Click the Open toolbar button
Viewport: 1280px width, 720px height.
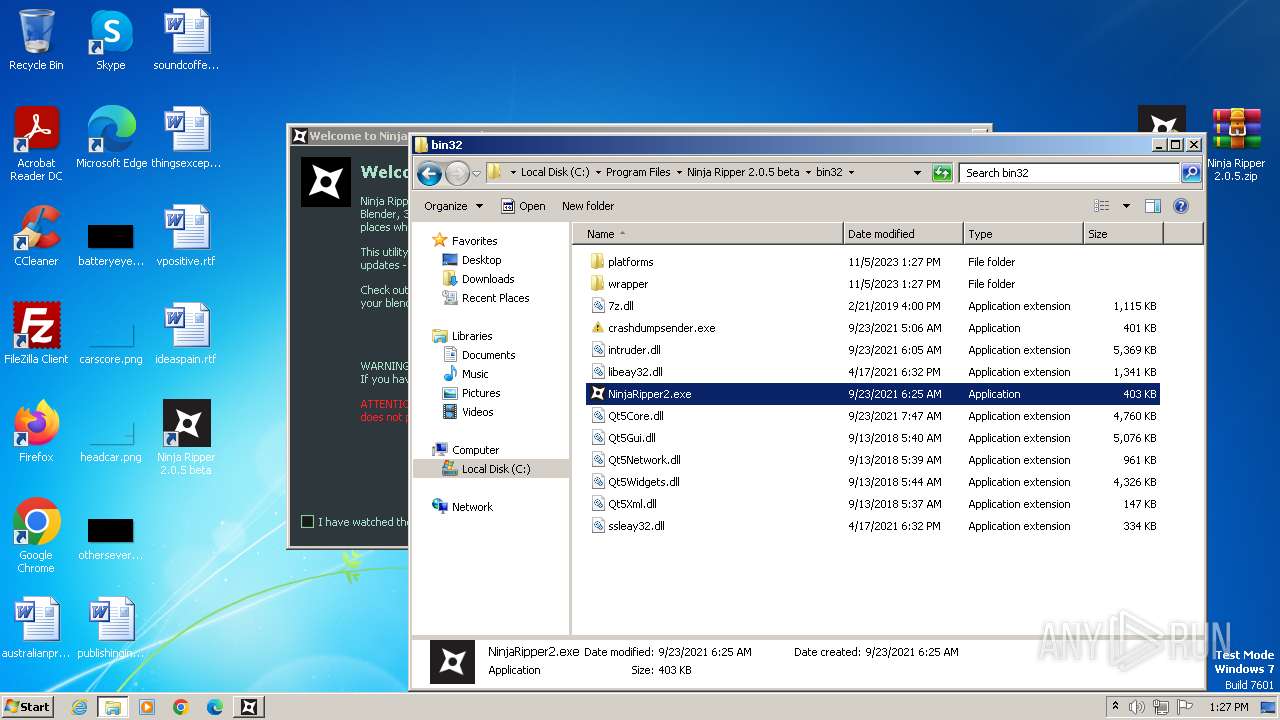pos(523,206)
